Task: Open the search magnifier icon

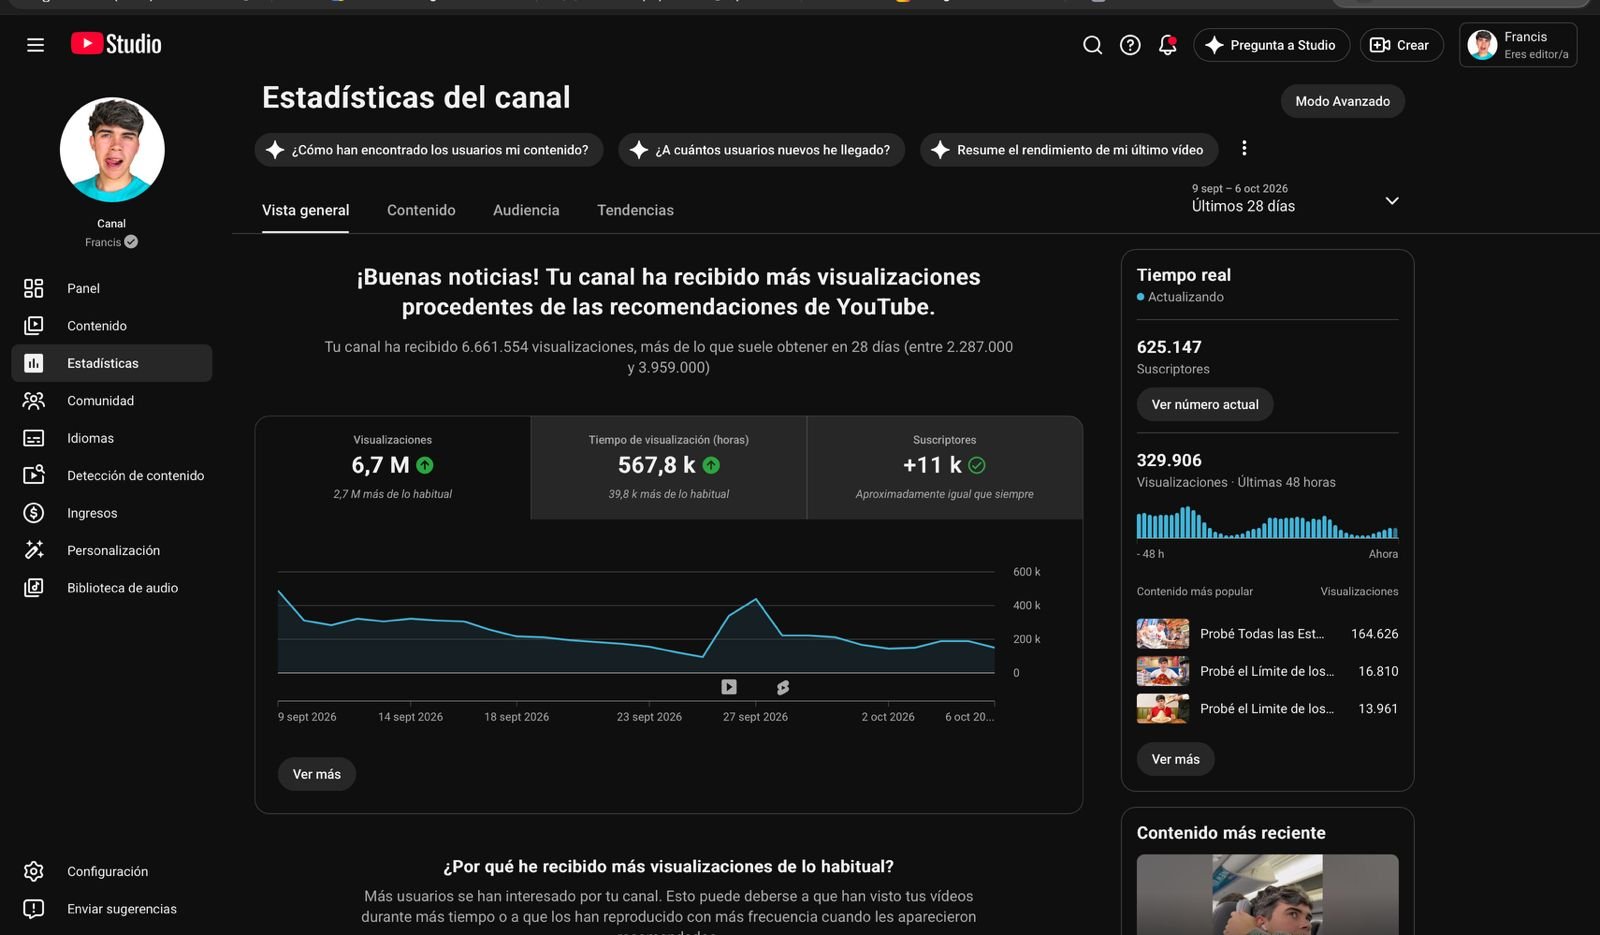Action: 1092,45
